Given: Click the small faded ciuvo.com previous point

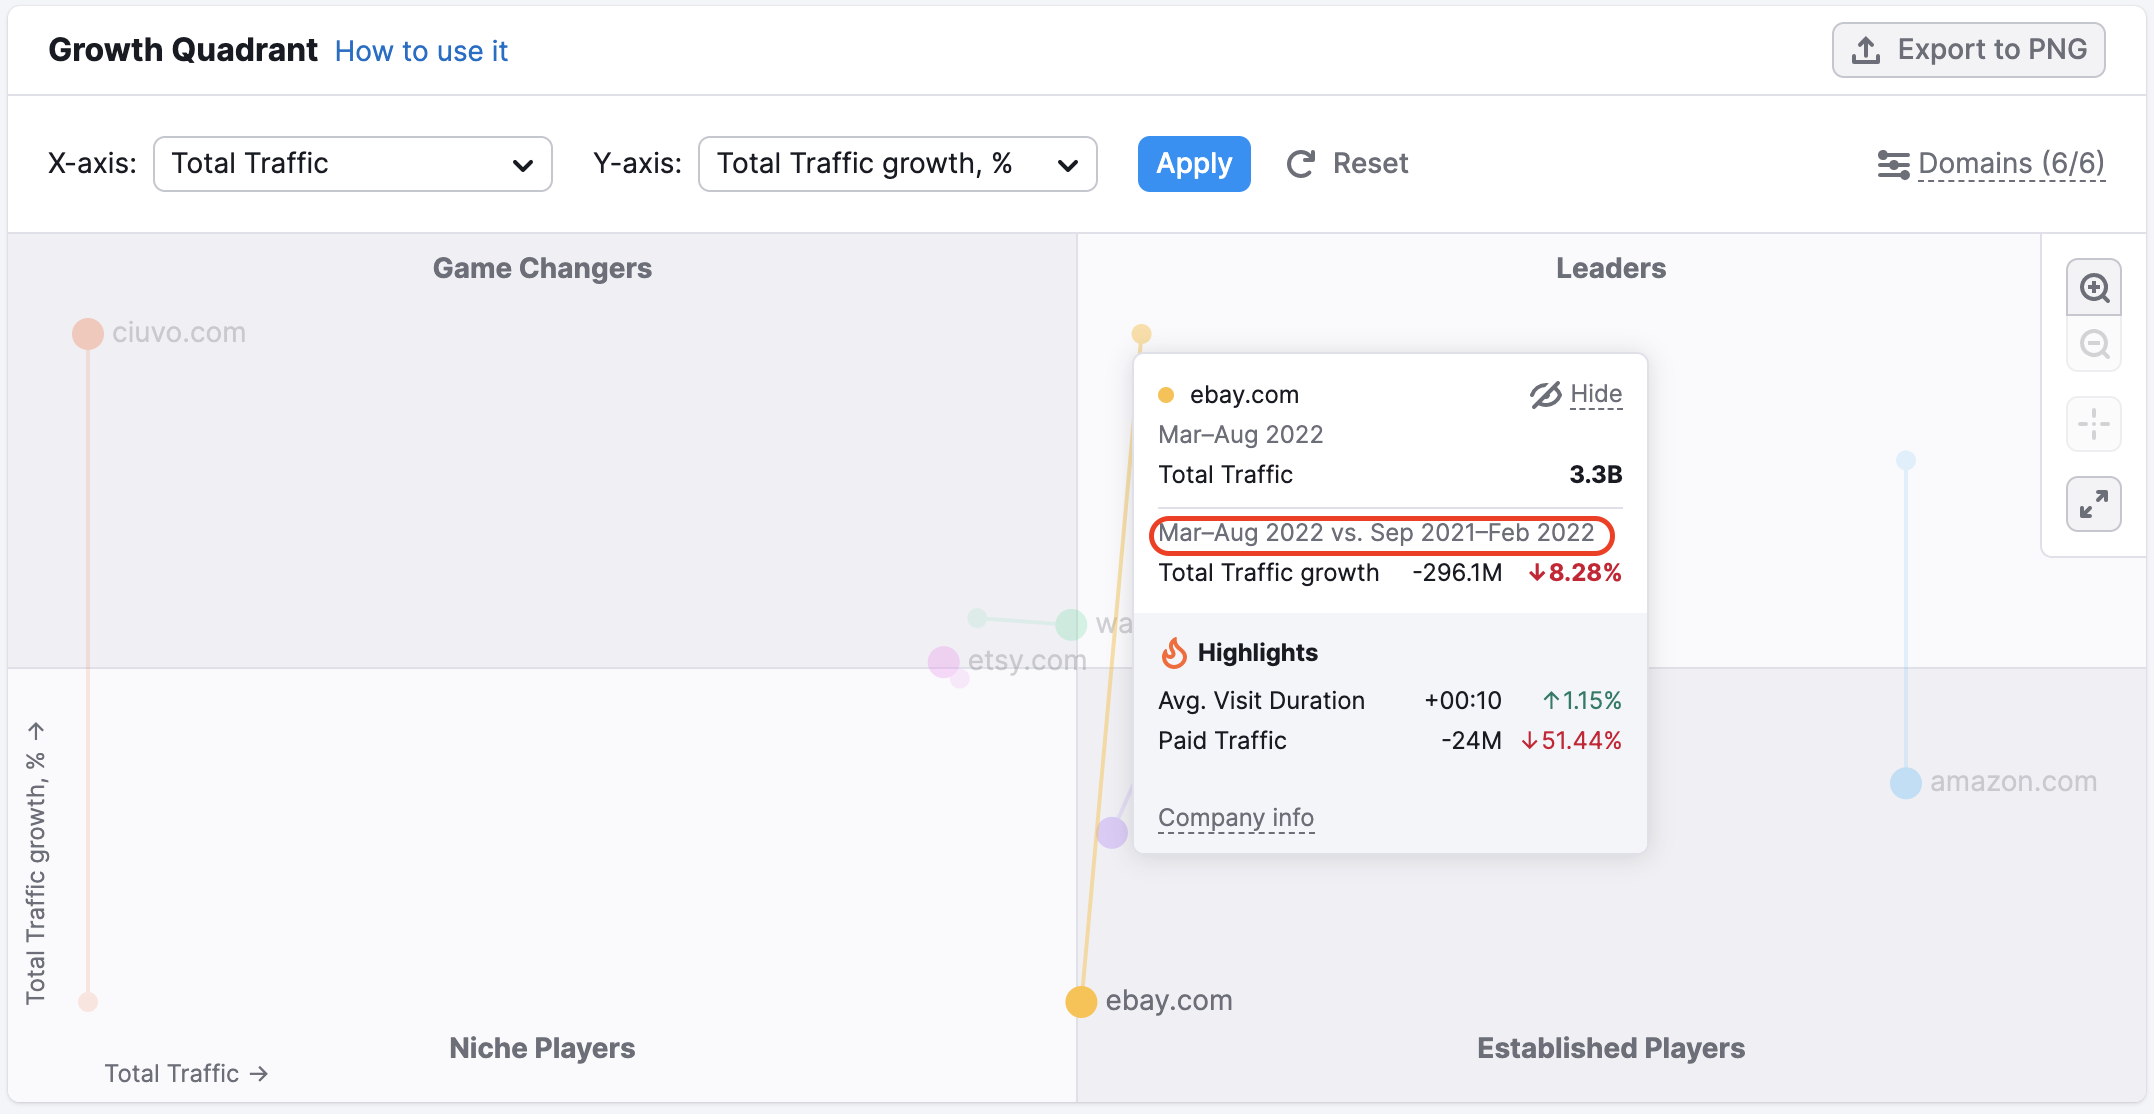Looking at the screenshot, I should (x=88, y=1002).
